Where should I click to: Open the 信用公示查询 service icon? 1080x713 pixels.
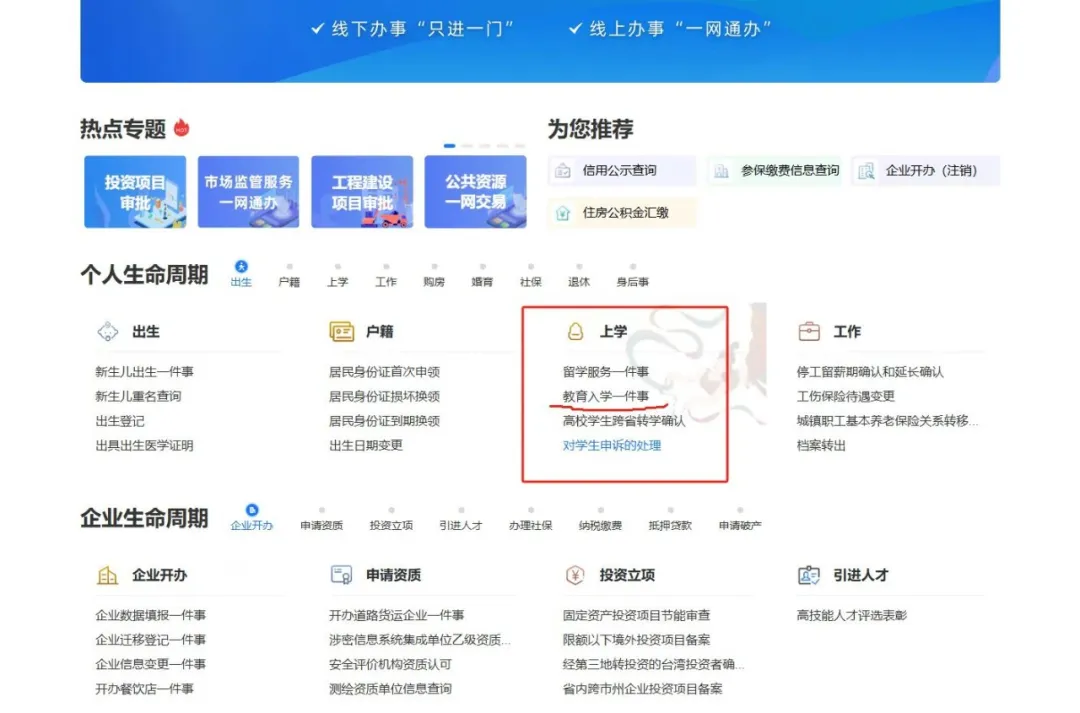pyautogui.click(x=563, y=171)
